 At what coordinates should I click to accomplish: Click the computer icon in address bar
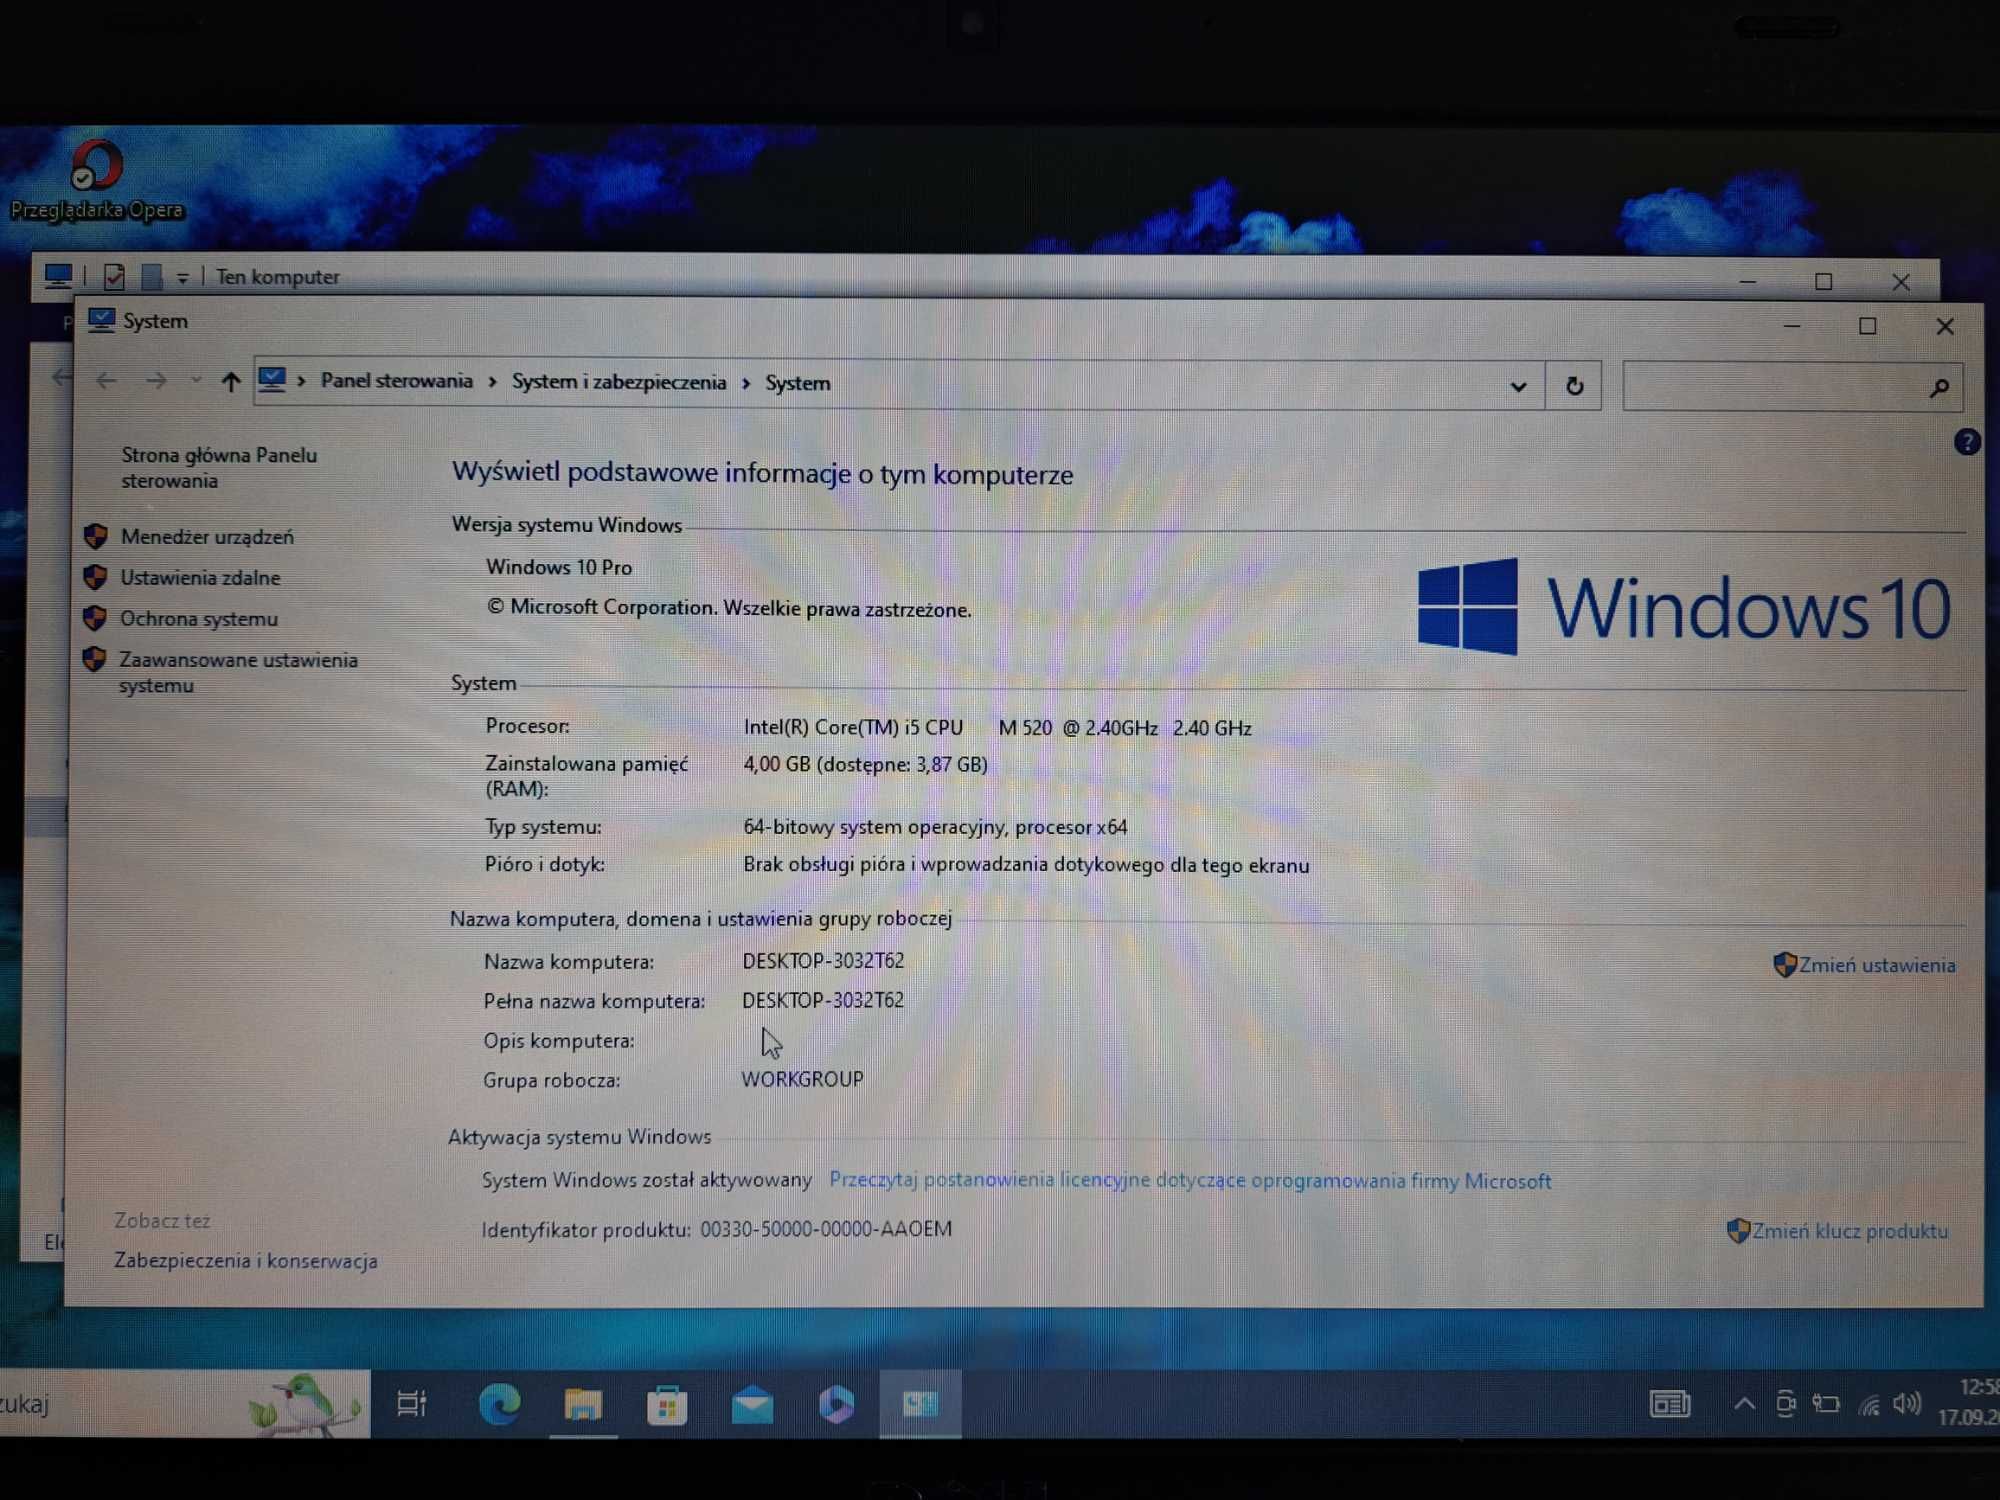272,380
